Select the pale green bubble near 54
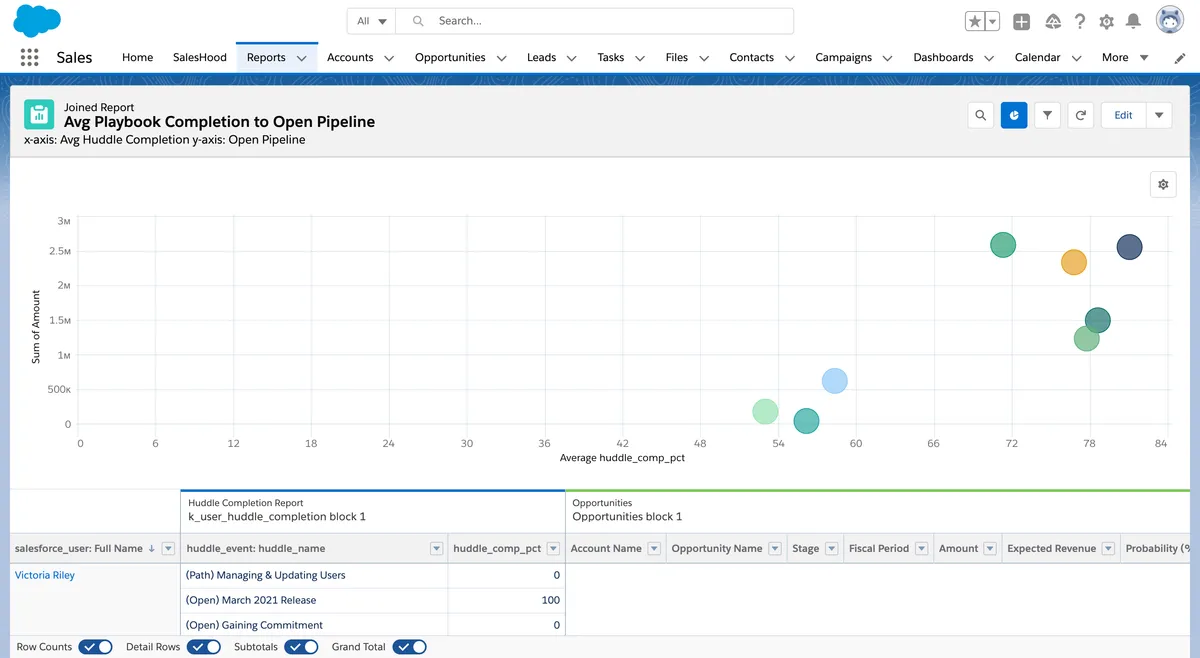This screenshot has width=1200, height=658. (x=765, y=411)
